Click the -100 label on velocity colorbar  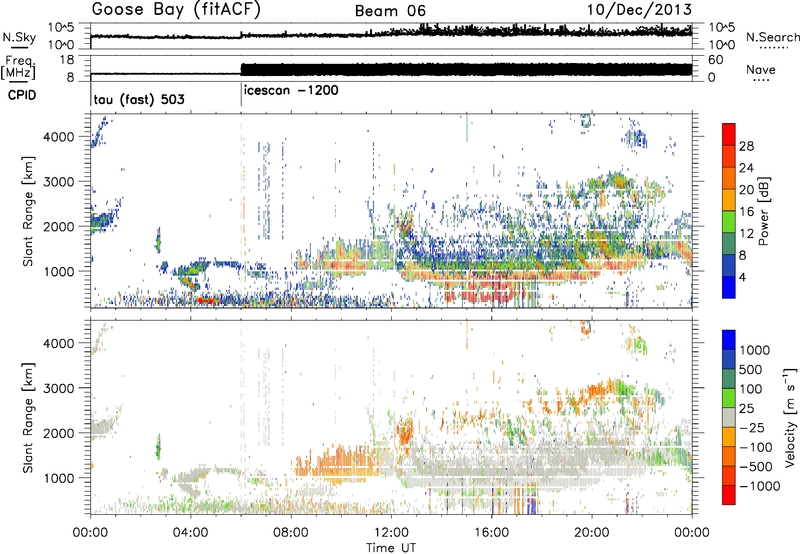coord(756,447)
